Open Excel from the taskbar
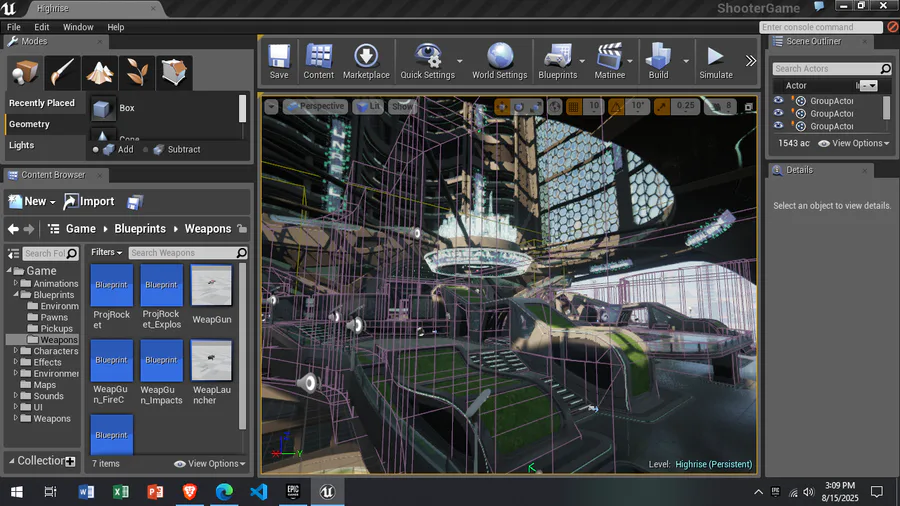The height and width of the screenshot is (506, 900). pyautogui.click(x=121, y=492)
